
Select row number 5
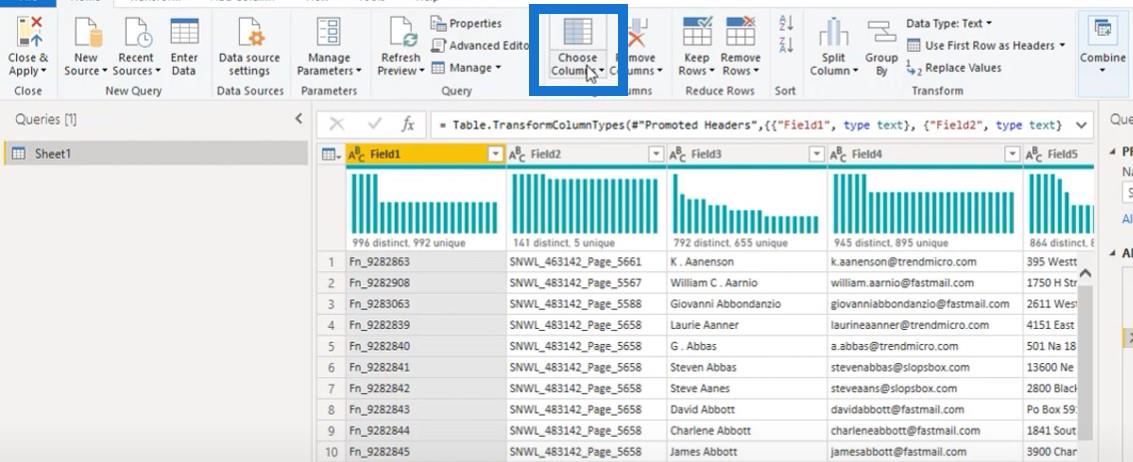331,346
